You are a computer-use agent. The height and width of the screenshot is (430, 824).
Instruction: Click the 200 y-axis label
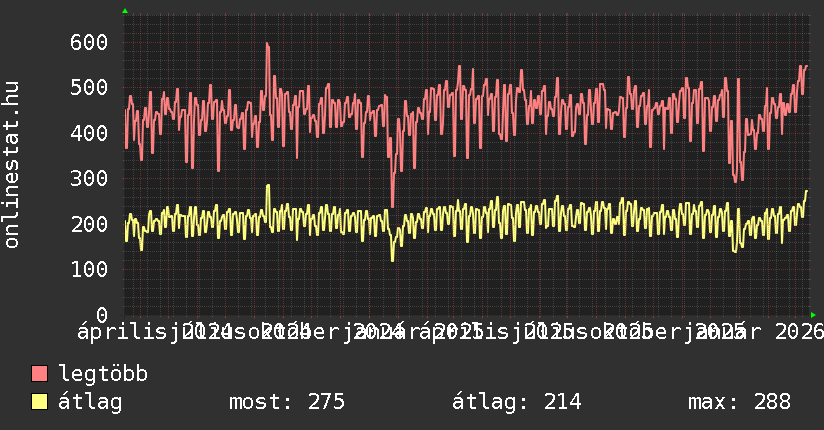pyautogui.click(x=88, y=223)
